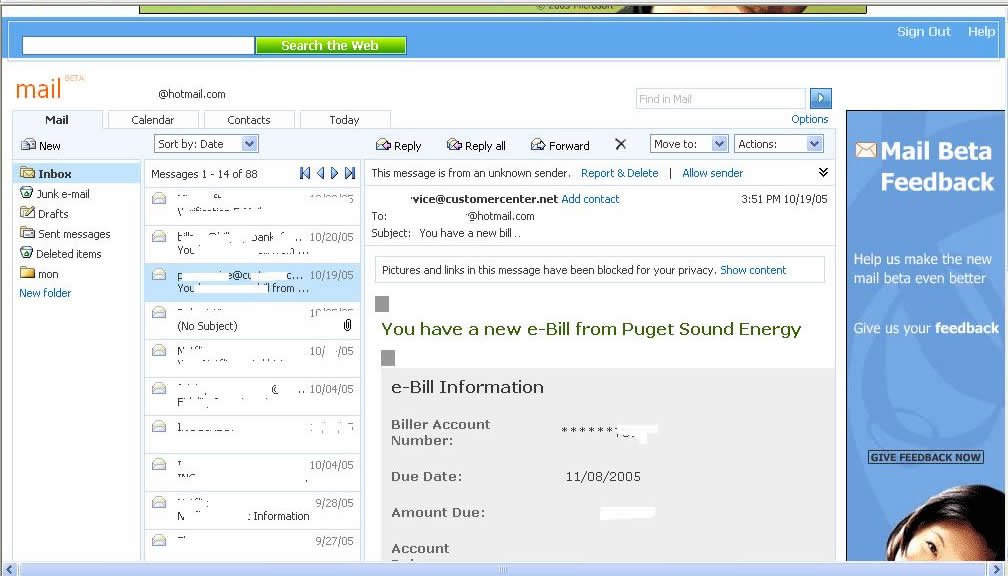This screenshot has height=576, width=1008.
Task: Switch to the Contacts tab
Action: pyautogui.click(x=249, y=120)
